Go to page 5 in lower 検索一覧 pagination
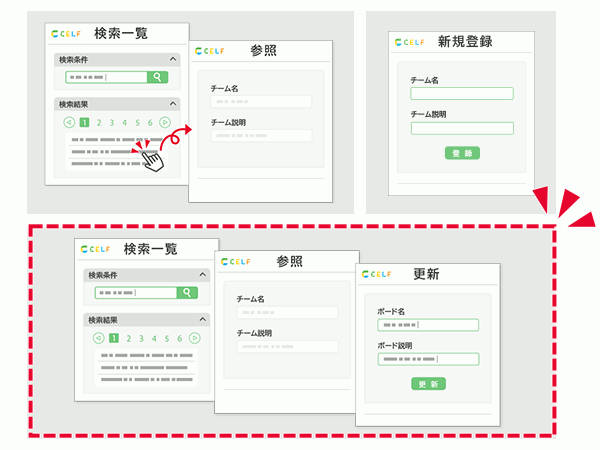The height and width of the screenshot is (450, 600). 167,339
